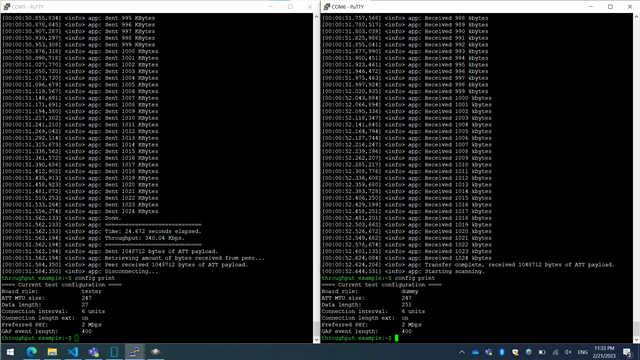Launch Microsoft Edge from the taskbar
This screenshot has width=640, height=360.
pyautogui.click(x=31, y=352)
